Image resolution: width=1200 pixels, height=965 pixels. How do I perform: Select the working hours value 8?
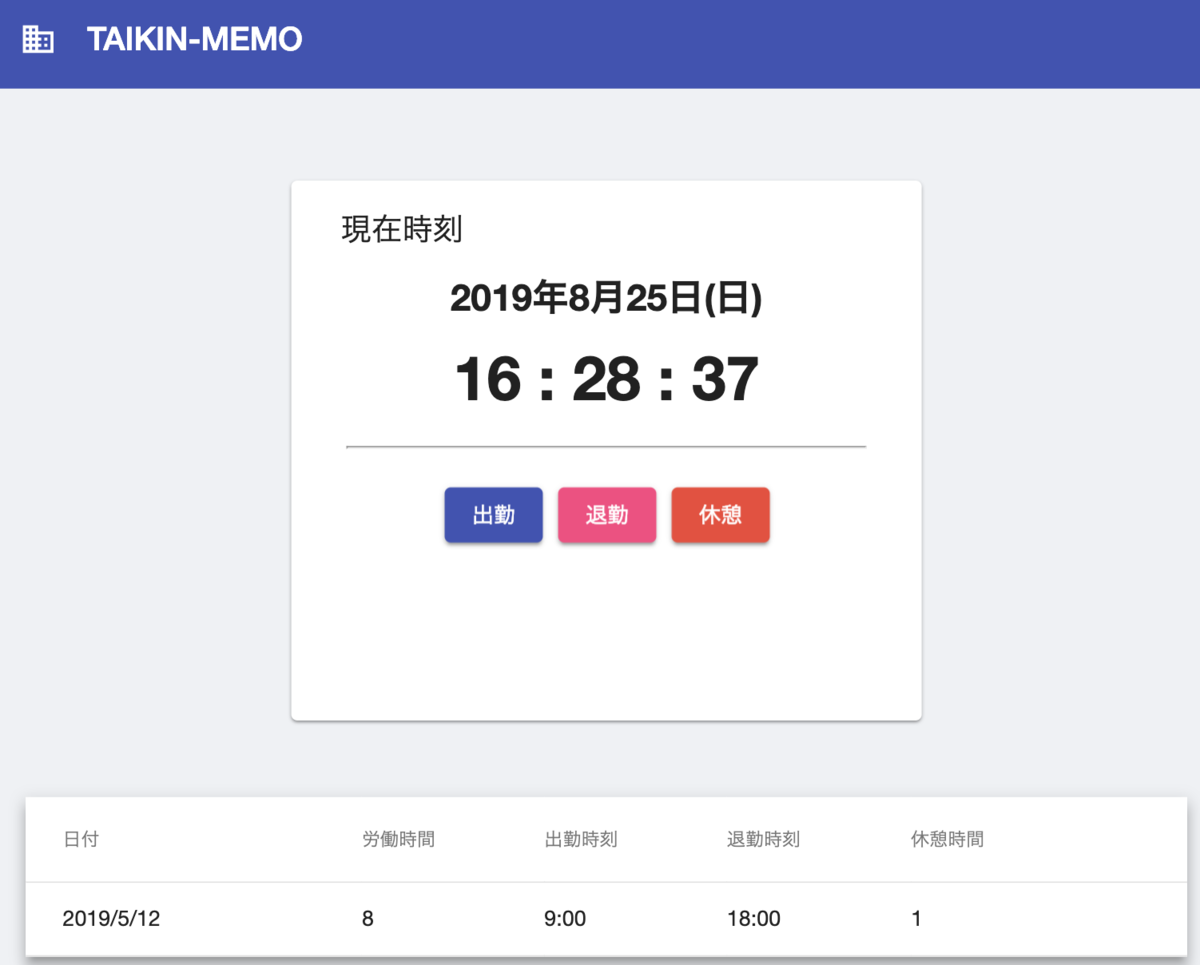click(367, 918)
